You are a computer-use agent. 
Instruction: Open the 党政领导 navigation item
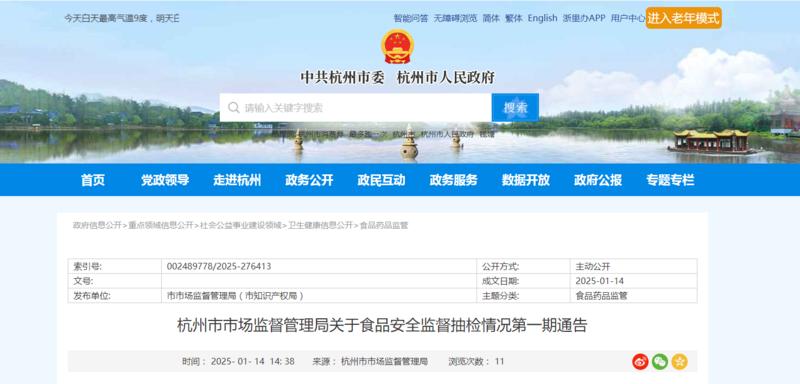[x=165, y=180]
